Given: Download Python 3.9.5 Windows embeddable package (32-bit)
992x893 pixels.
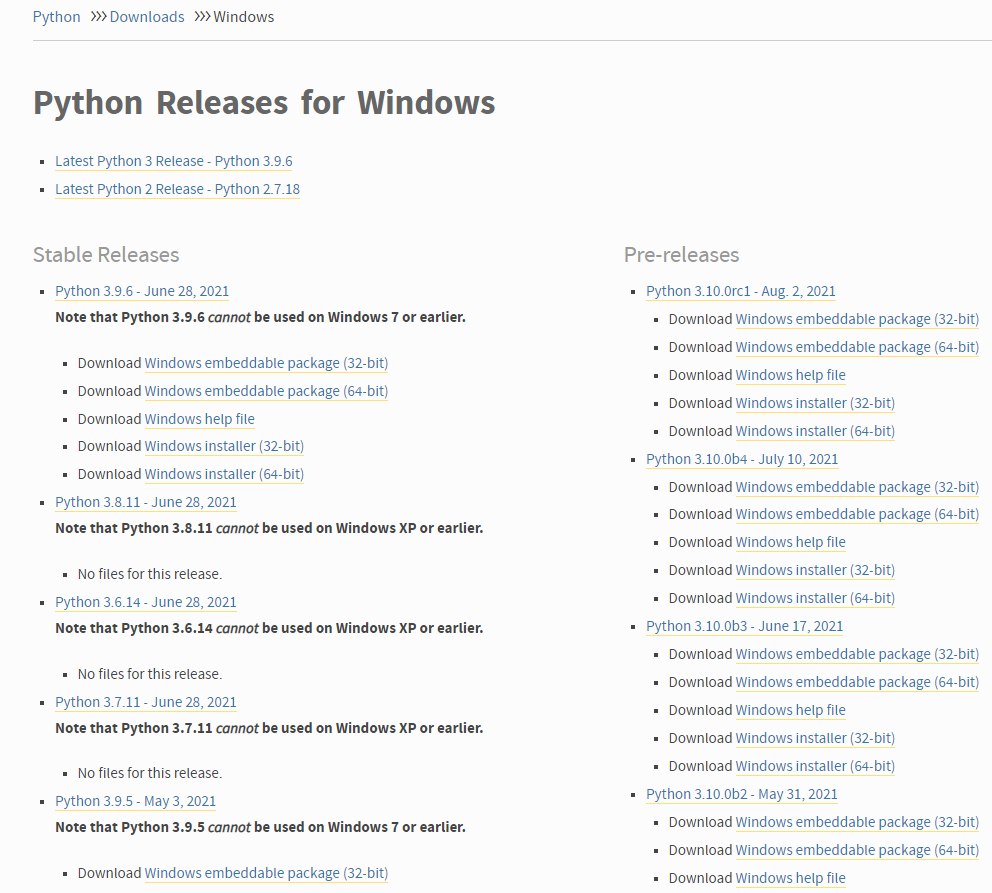Looking at the screenshot, I should (266, 873).
